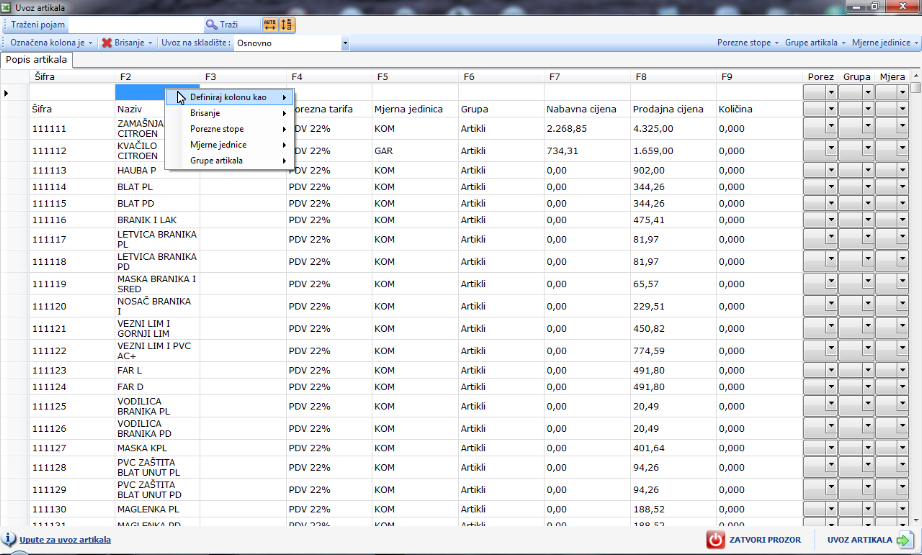Select the 774,59 price cell
Image resolution: width=922 pixels, height=555 pixels.
[x=673, y=350]
